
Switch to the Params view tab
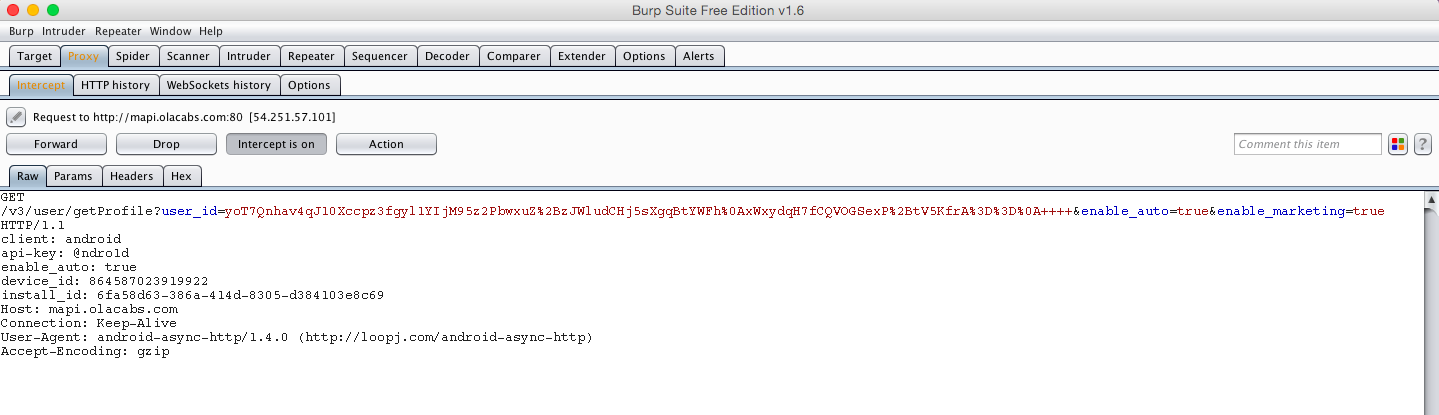click(x=74, y=176)
